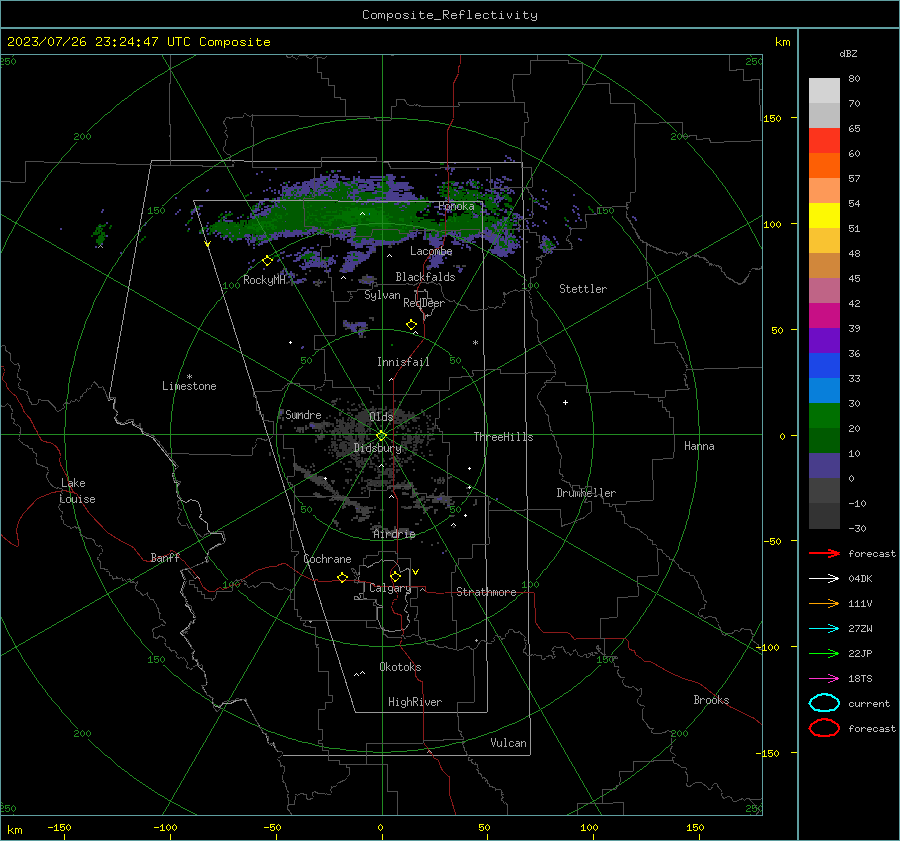Click the Lake Louise label
This screenshot has height=841, width=900.
click(77, 491)
